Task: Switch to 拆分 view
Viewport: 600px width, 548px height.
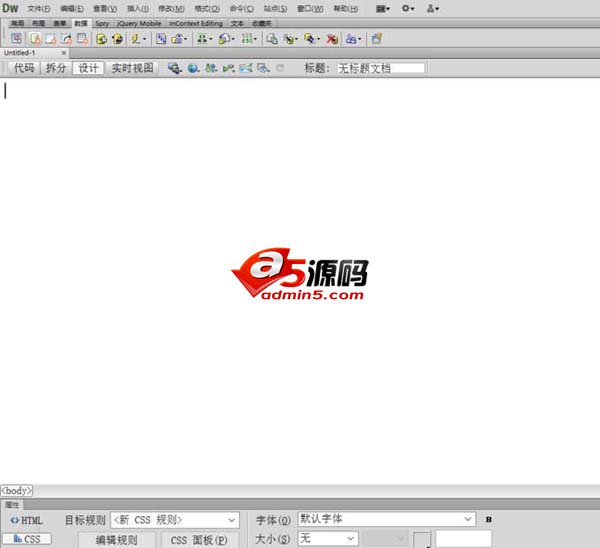Action: pyautogui.click(x=56, y=68)
